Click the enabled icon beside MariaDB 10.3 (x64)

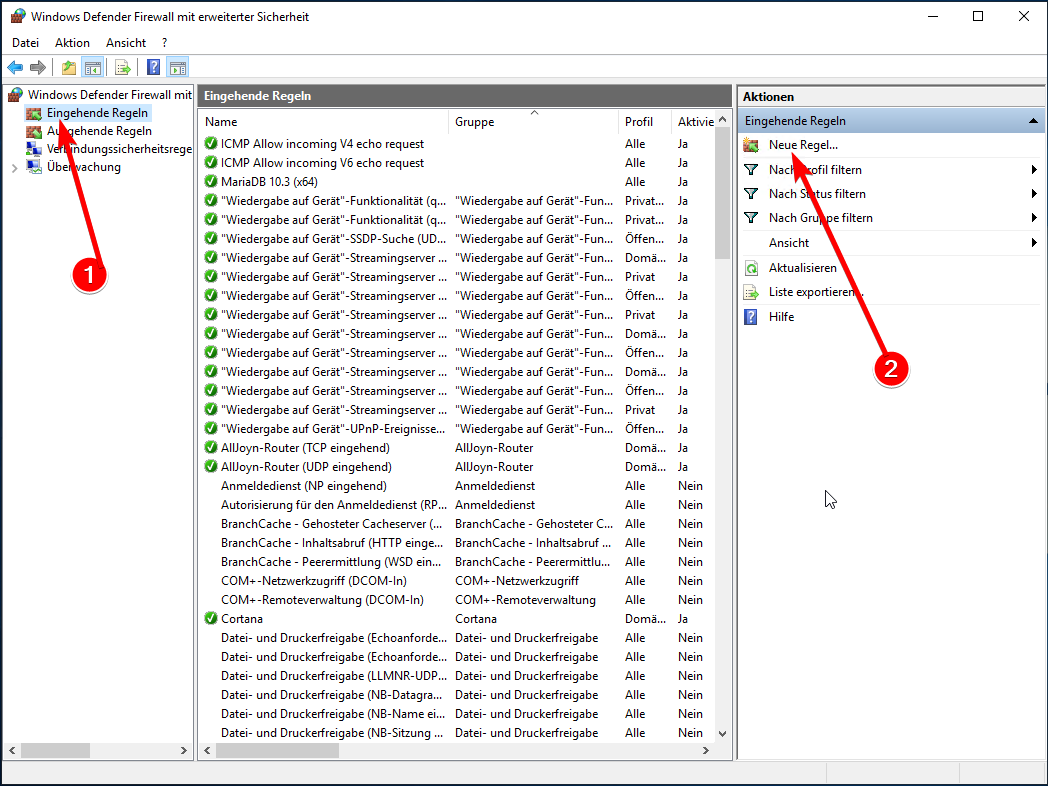(x=211, y=182)
